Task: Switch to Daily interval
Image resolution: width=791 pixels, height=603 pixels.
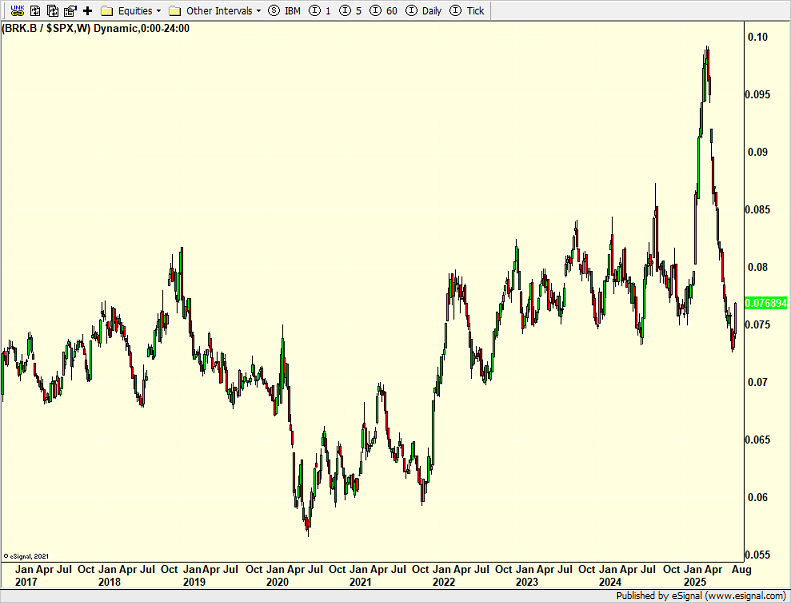Action: [424, 11]
